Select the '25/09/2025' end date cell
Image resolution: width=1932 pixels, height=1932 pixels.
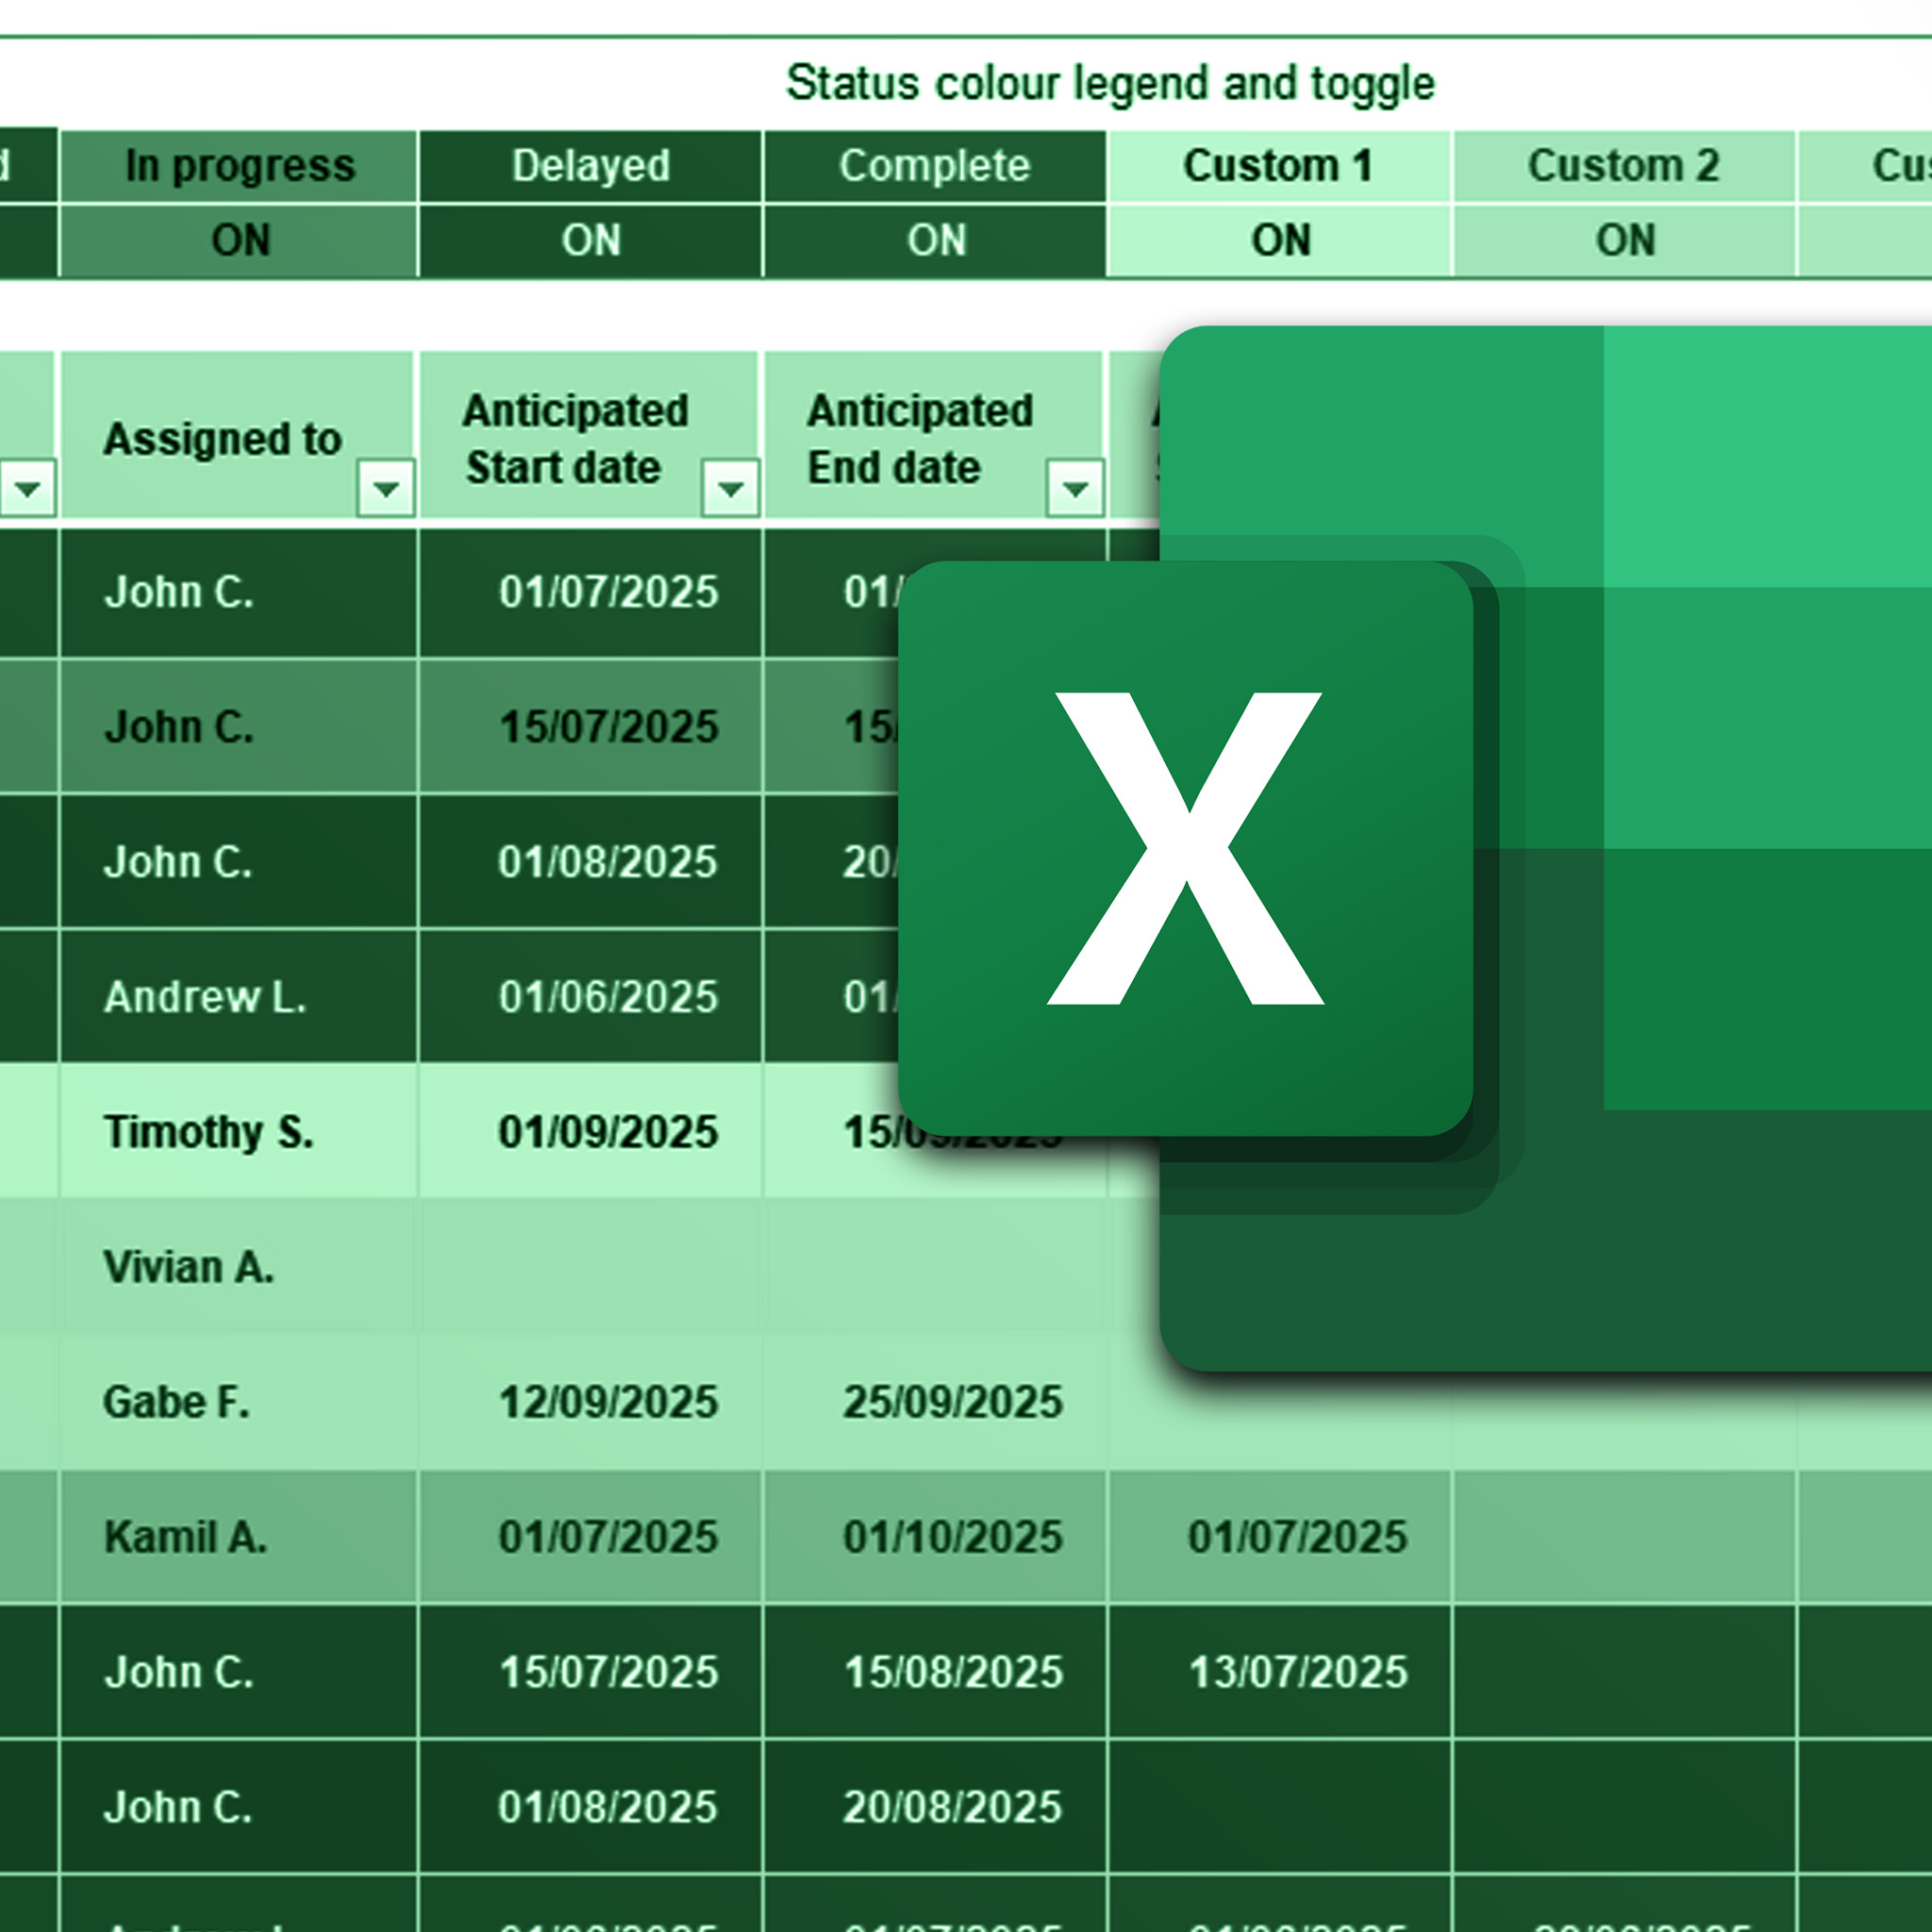(x=936, y=1402)
